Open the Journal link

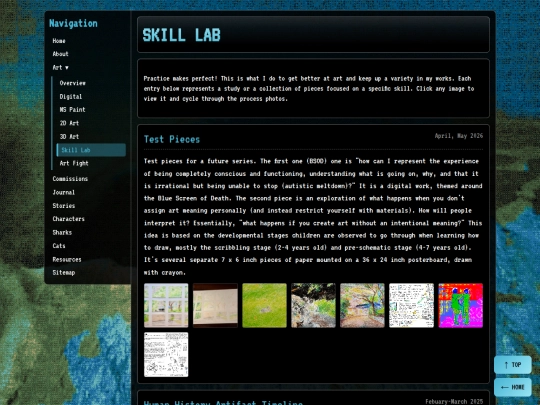(64, 192)
